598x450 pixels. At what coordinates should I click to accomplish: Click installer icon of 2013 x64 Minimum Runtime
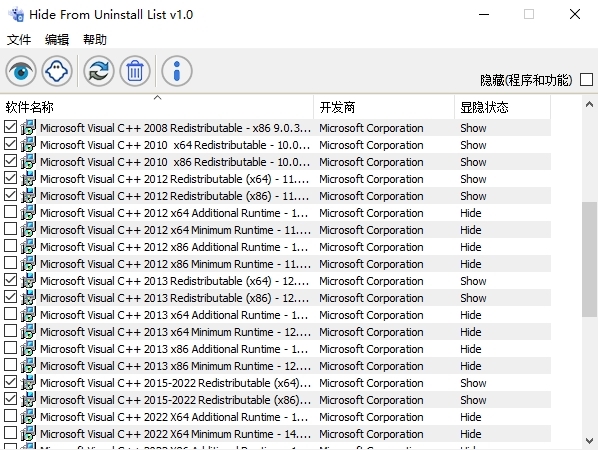click(x=28, y=331)
